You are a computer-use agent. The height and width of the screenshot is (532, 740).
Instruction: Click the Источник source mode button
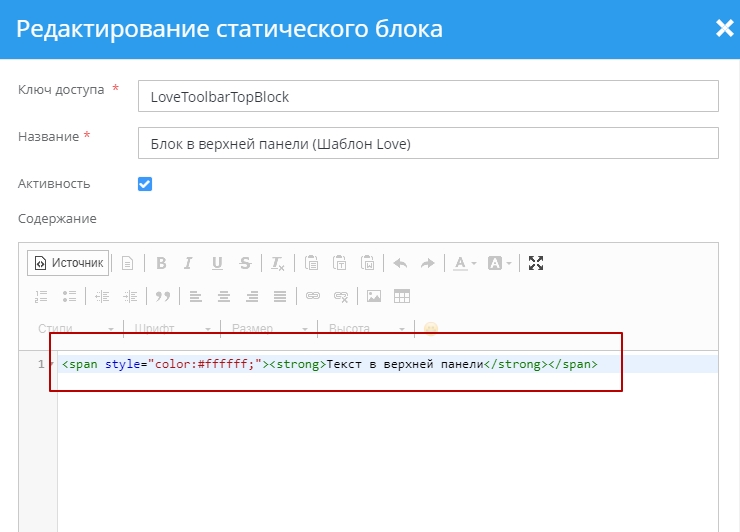click(x=68, y=263)
